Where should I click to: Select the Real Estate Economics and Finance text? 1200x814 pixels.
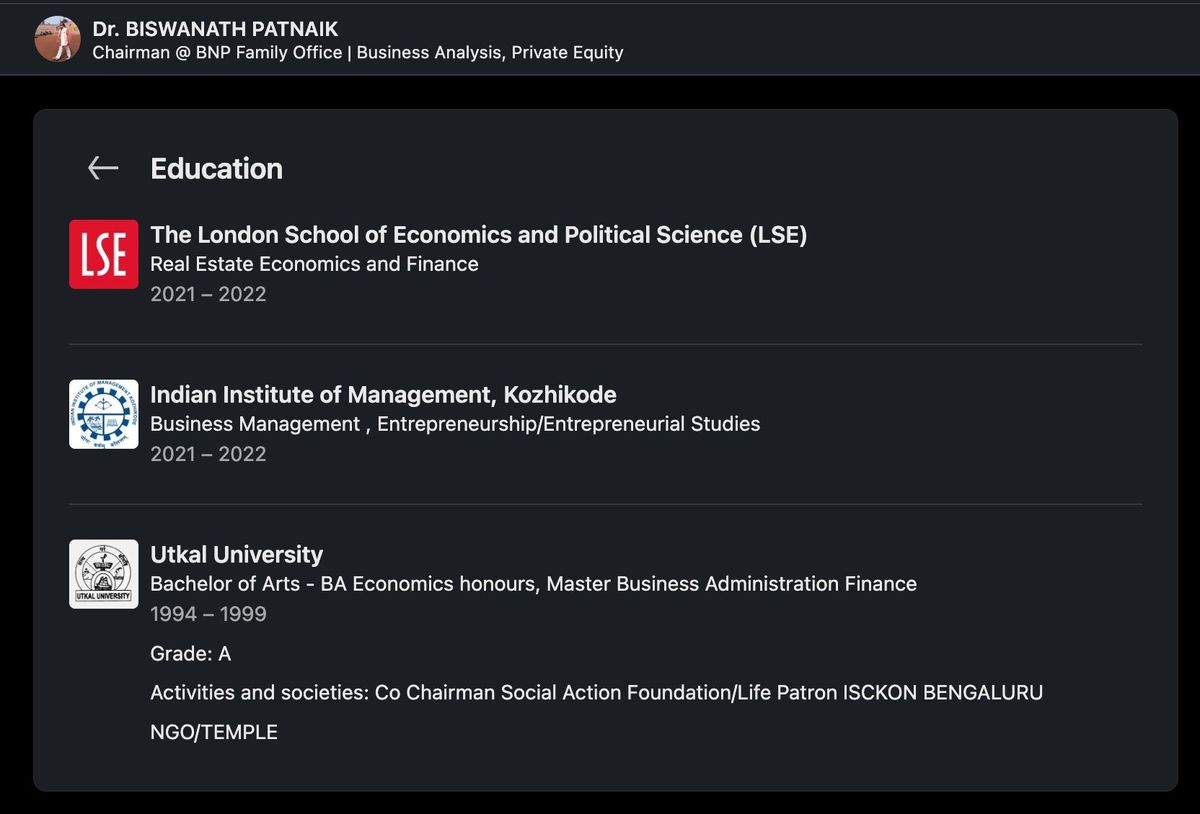tap(313, 264)
